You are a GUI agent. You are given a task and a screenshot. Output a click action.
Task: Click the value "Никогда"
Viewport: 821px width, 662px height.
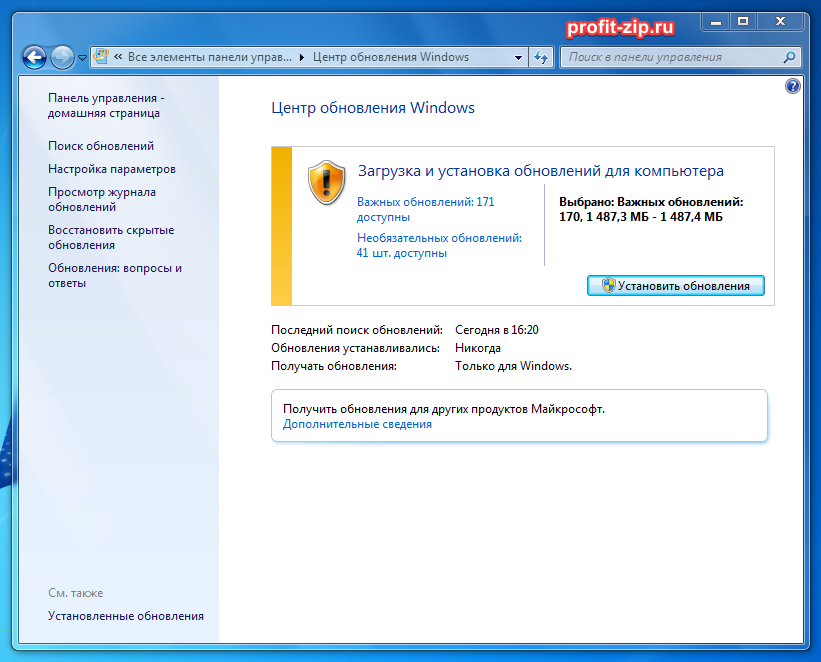tap(478, 348)
